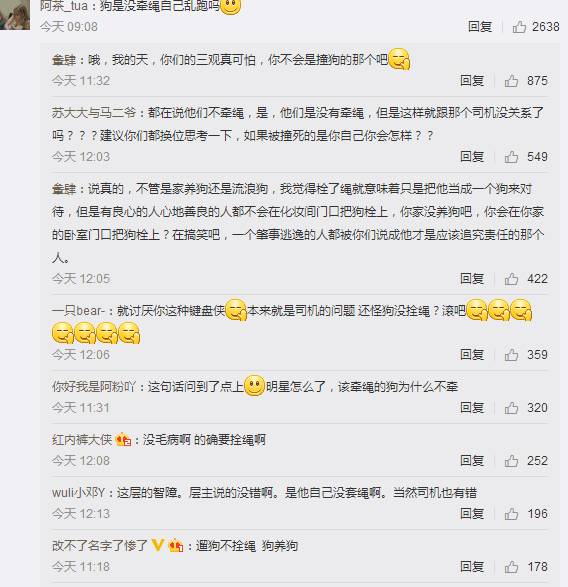
Task: Click membership badge next to 红内裤大侠
Action: point(124,440)
